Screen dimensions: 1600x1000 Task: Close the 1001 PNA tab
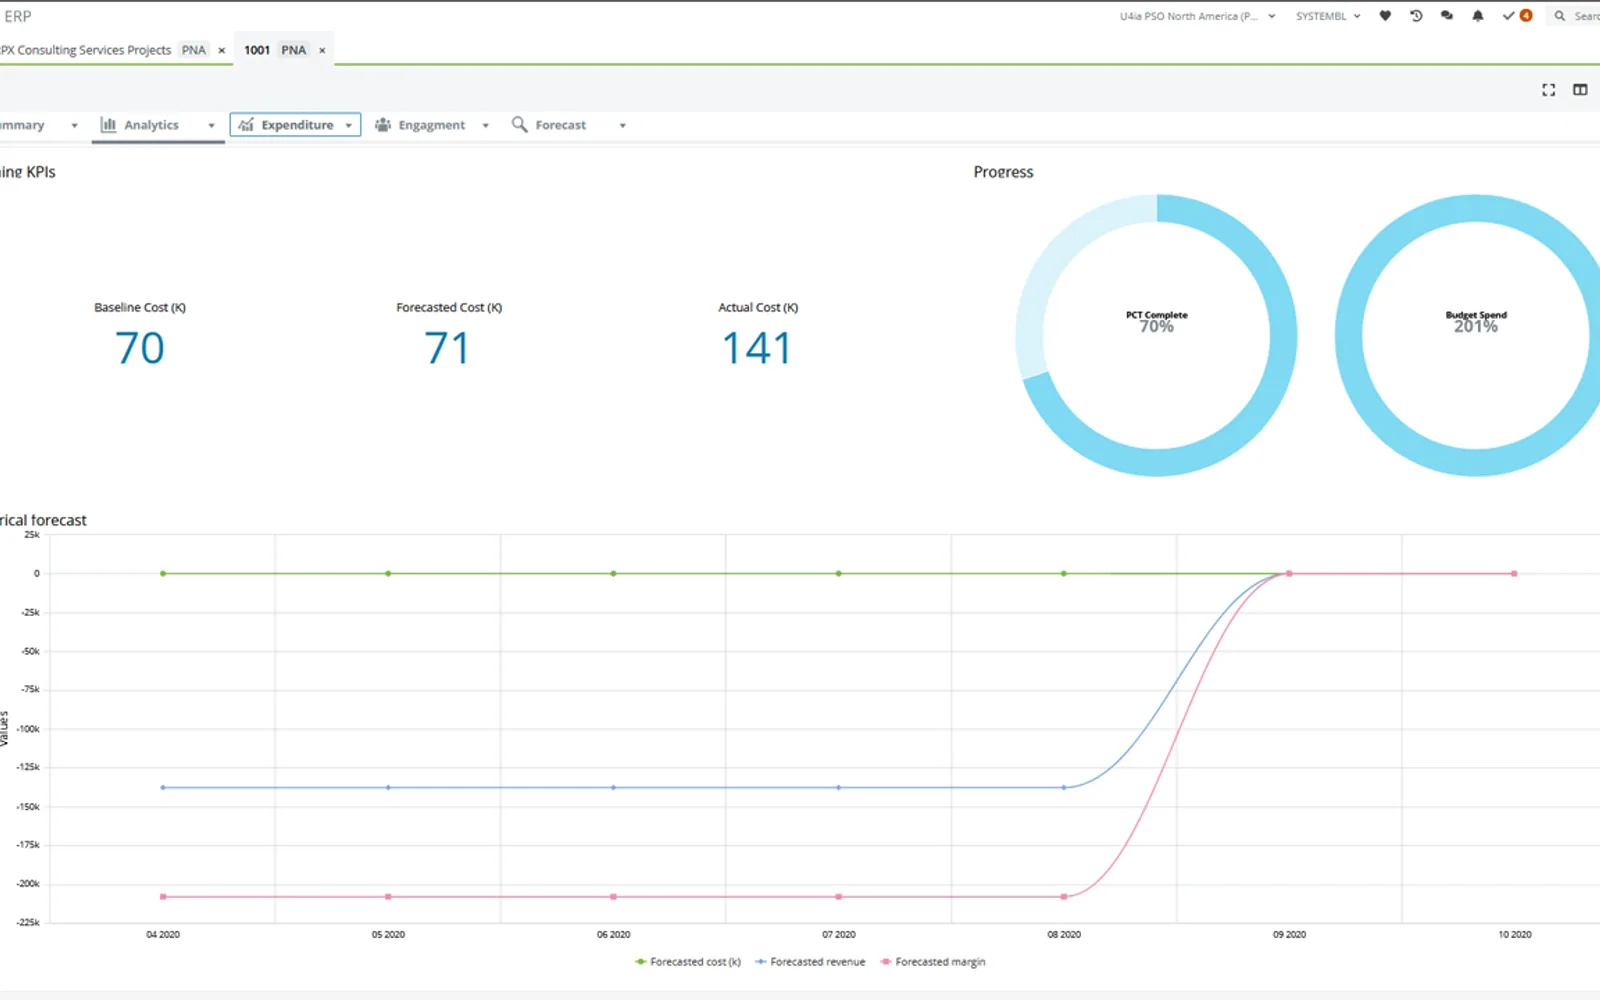pyautogui.click(x=322, y=50)
